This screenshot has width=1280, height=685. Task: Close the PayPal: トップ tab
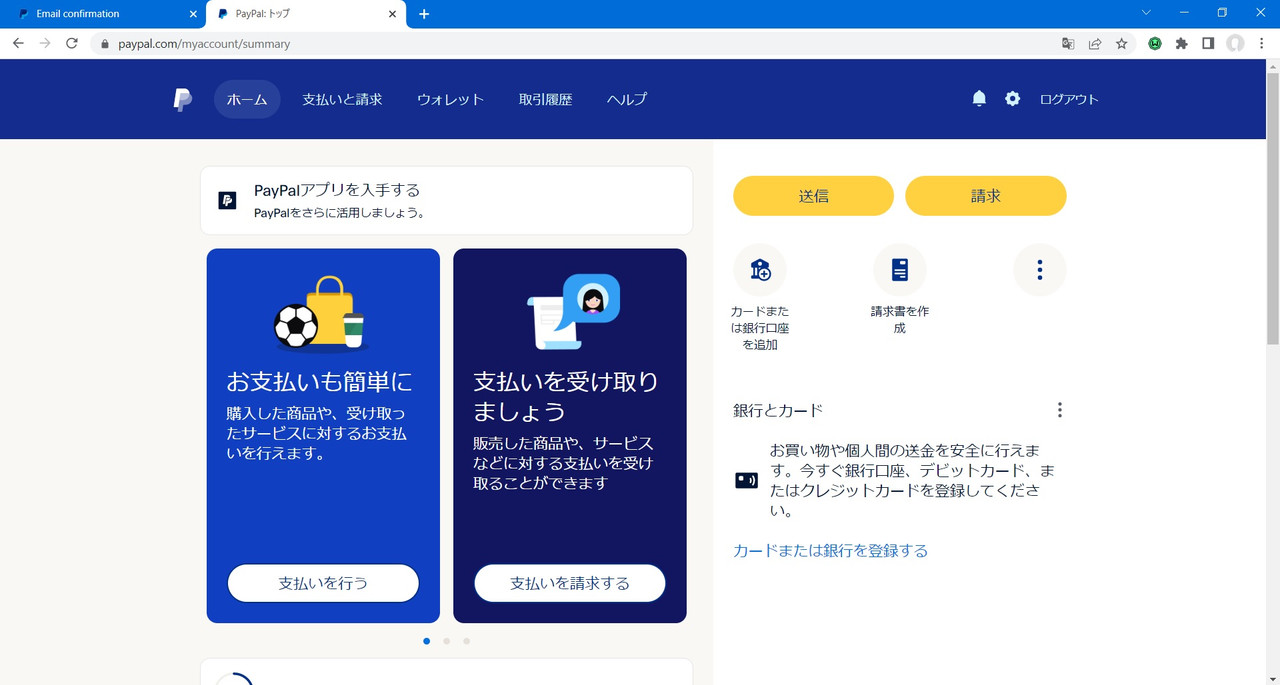pyautogui.click(x=393, y=14)
